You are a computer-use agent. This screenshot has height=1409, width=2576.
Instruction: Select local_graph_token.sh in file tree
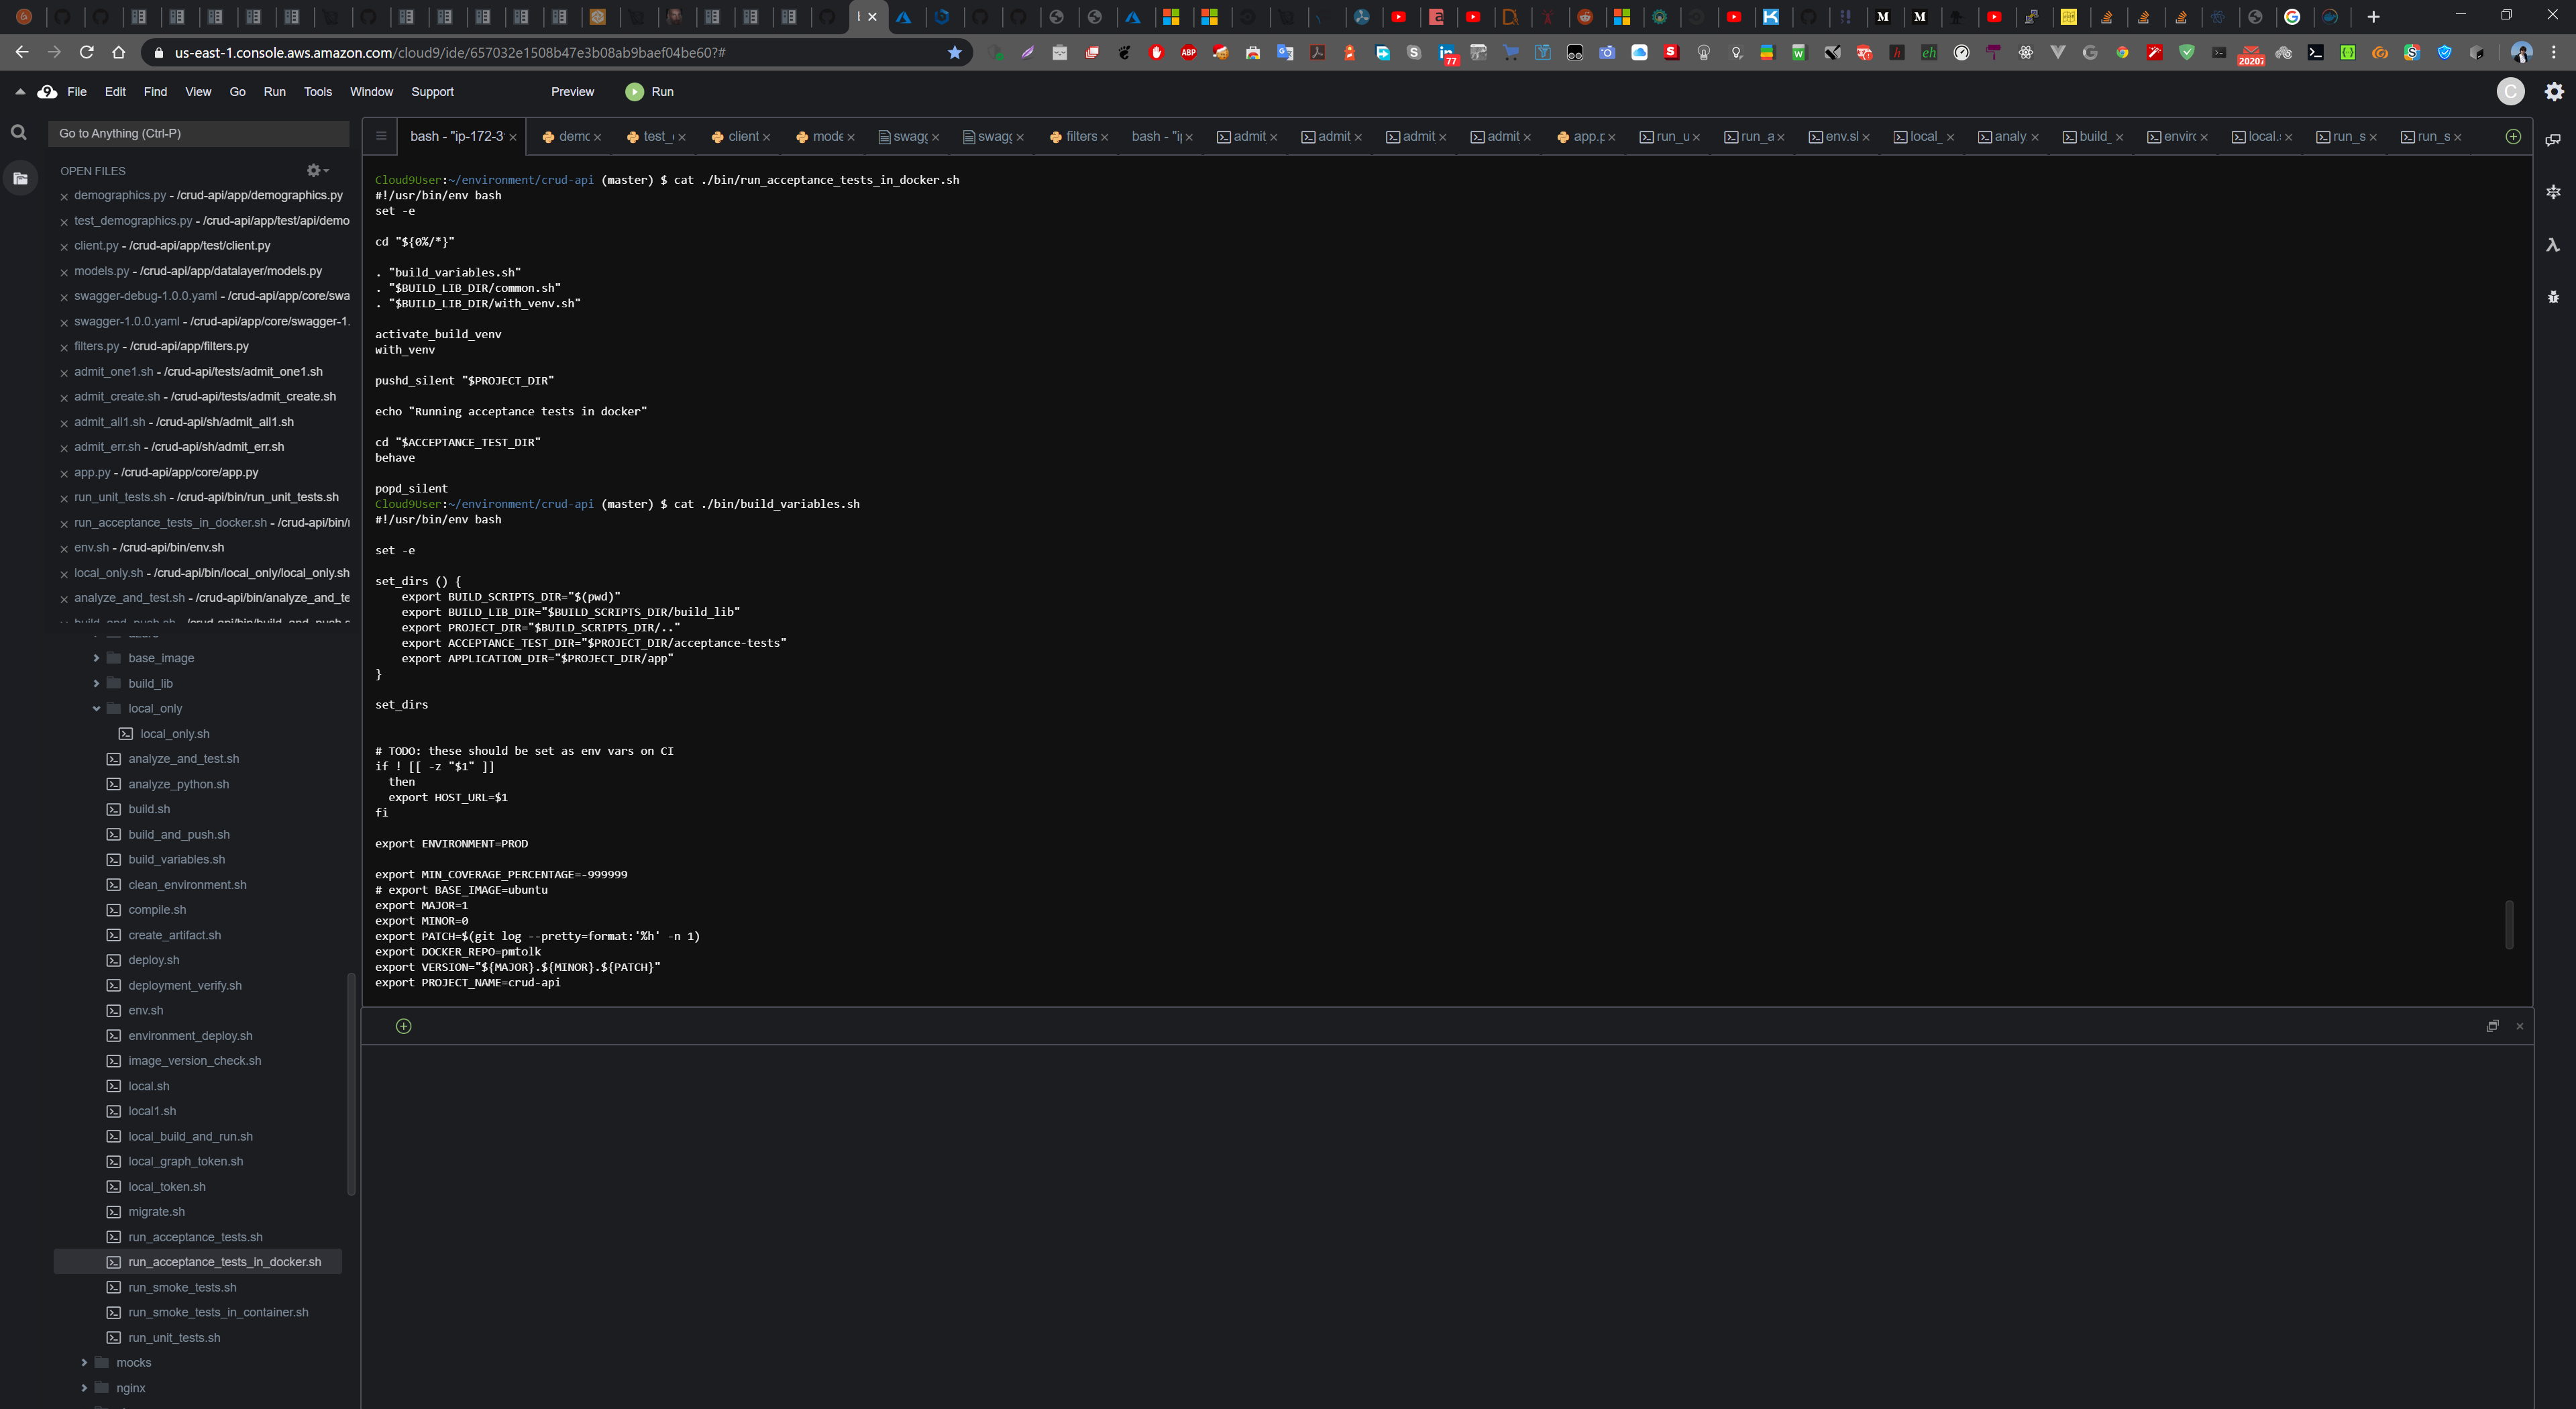click(185, 1161)
